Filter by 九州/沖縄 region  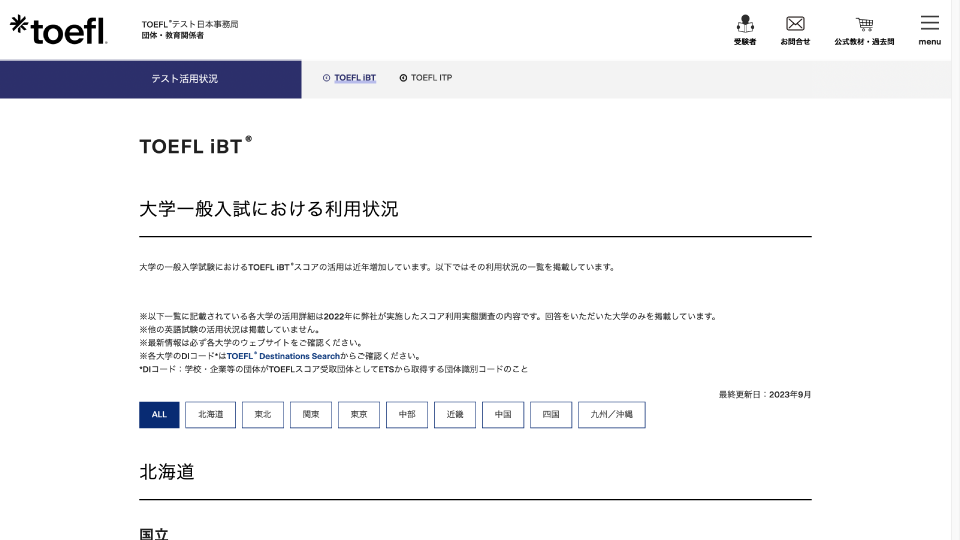612,414
